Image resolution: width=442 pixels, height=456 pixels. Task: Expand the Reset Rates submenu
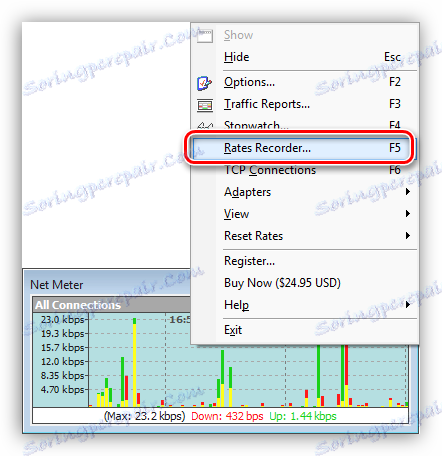pyautogui.click(x=304, y=236)
